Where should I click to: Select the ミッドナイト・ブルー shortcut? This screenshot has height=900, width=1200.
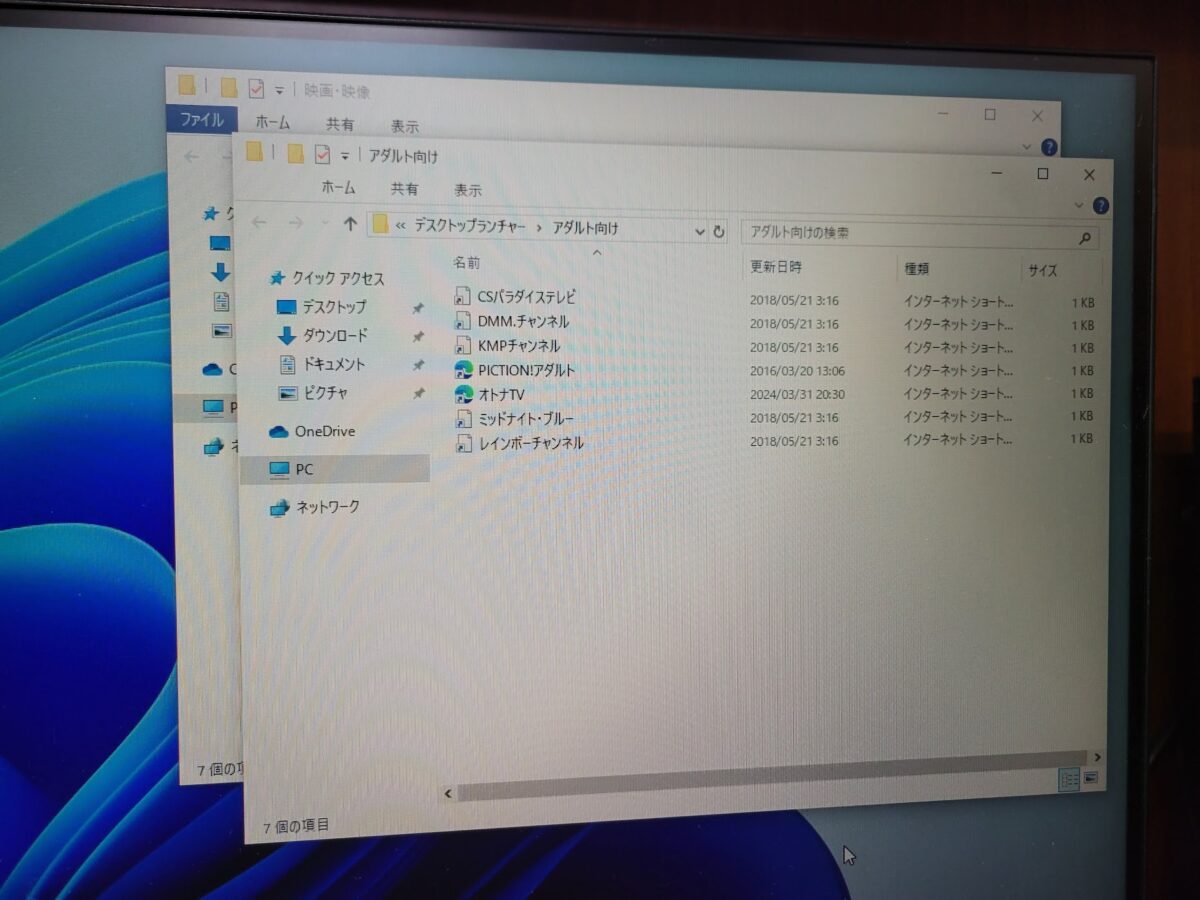[526, 418]
